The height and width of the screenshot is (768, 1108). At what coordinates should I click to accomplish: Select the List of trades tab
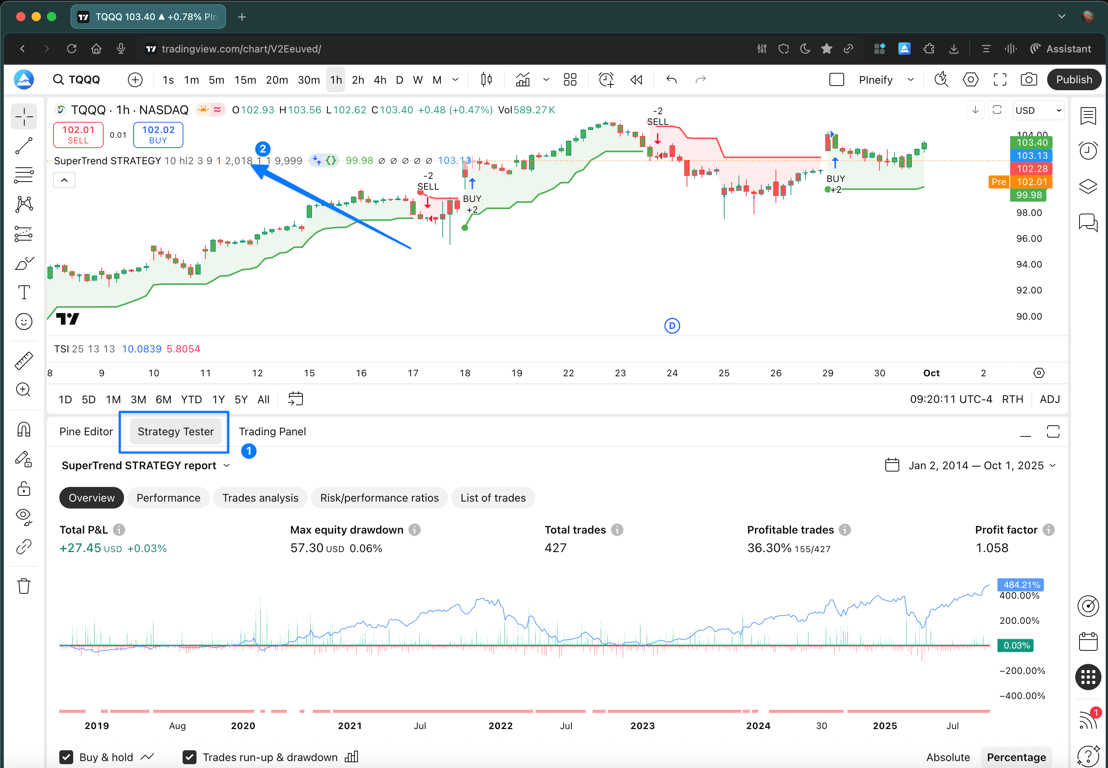click(x=493, y=498)
